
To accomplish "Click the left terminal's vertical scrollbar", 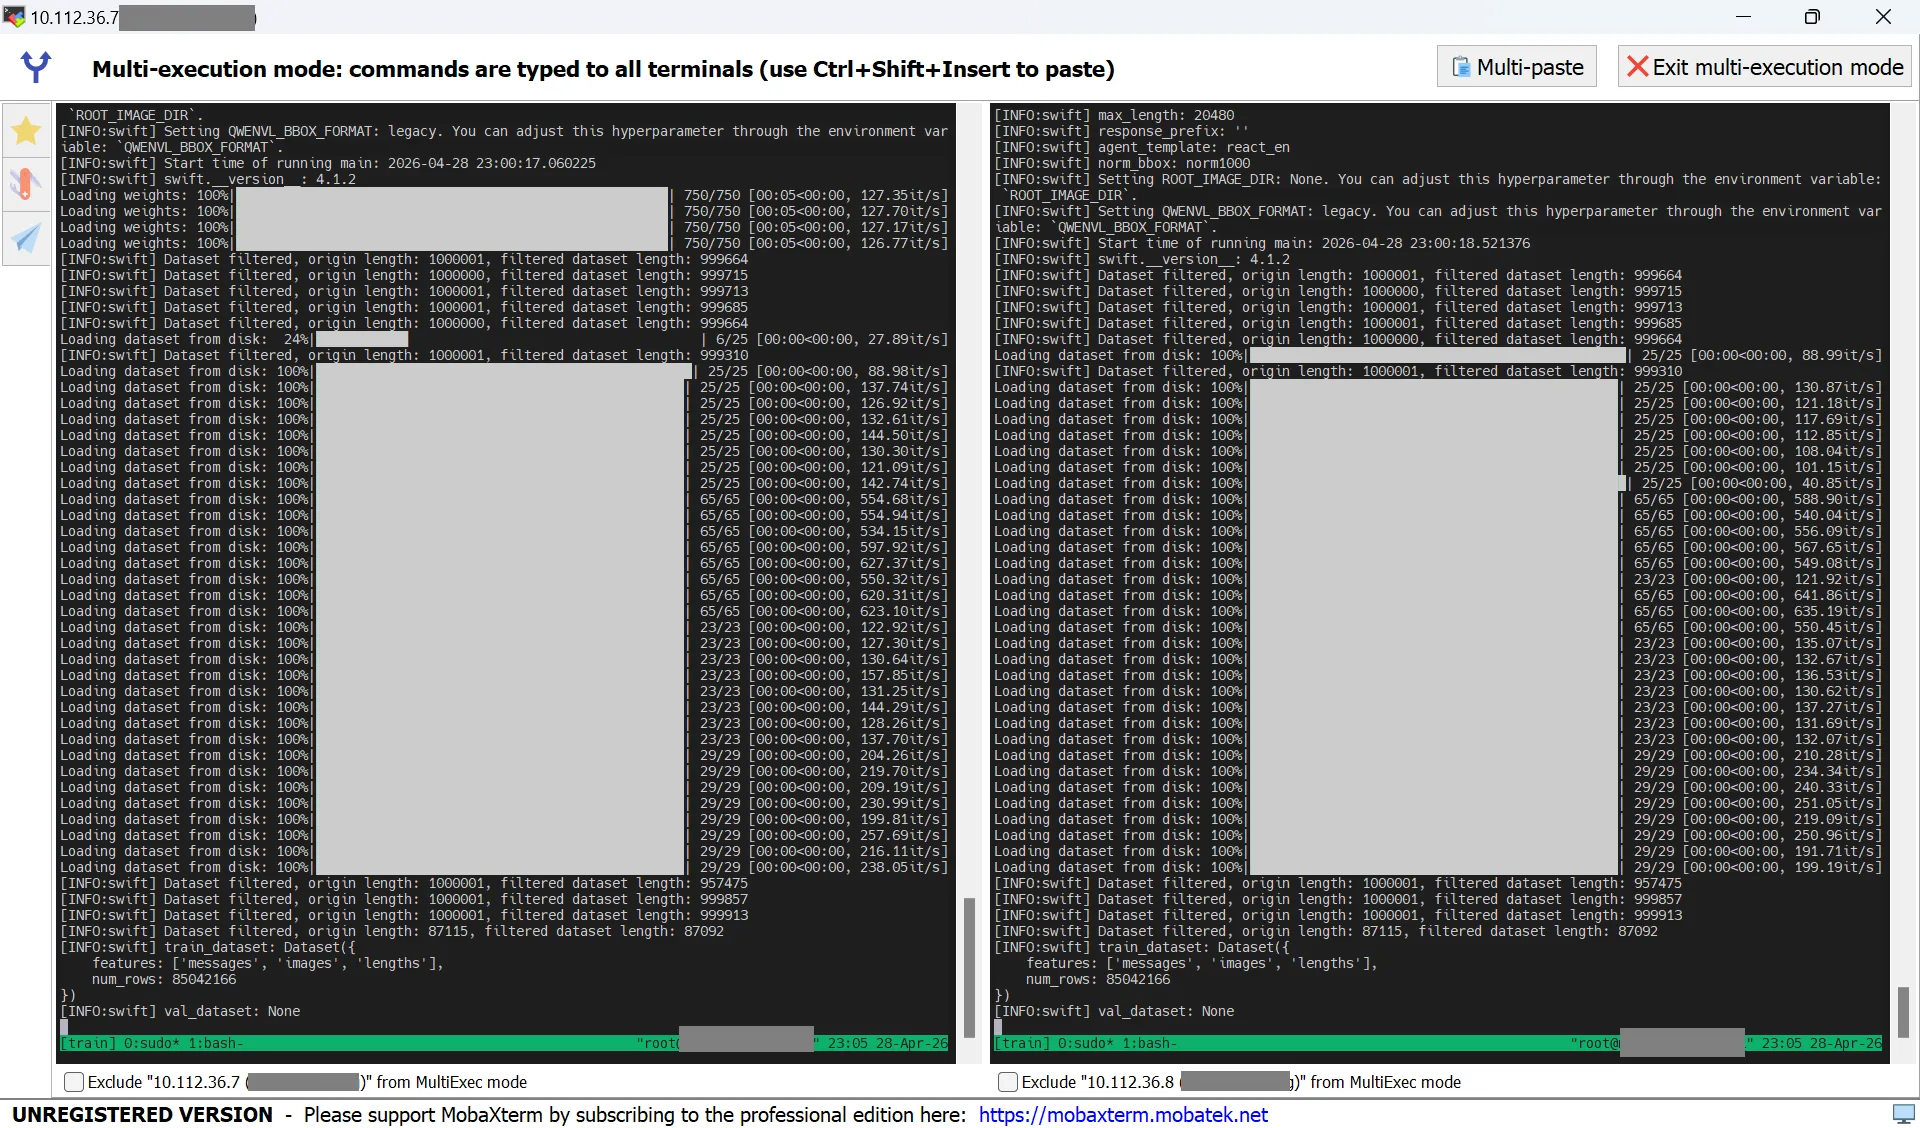I will (968, 967).
